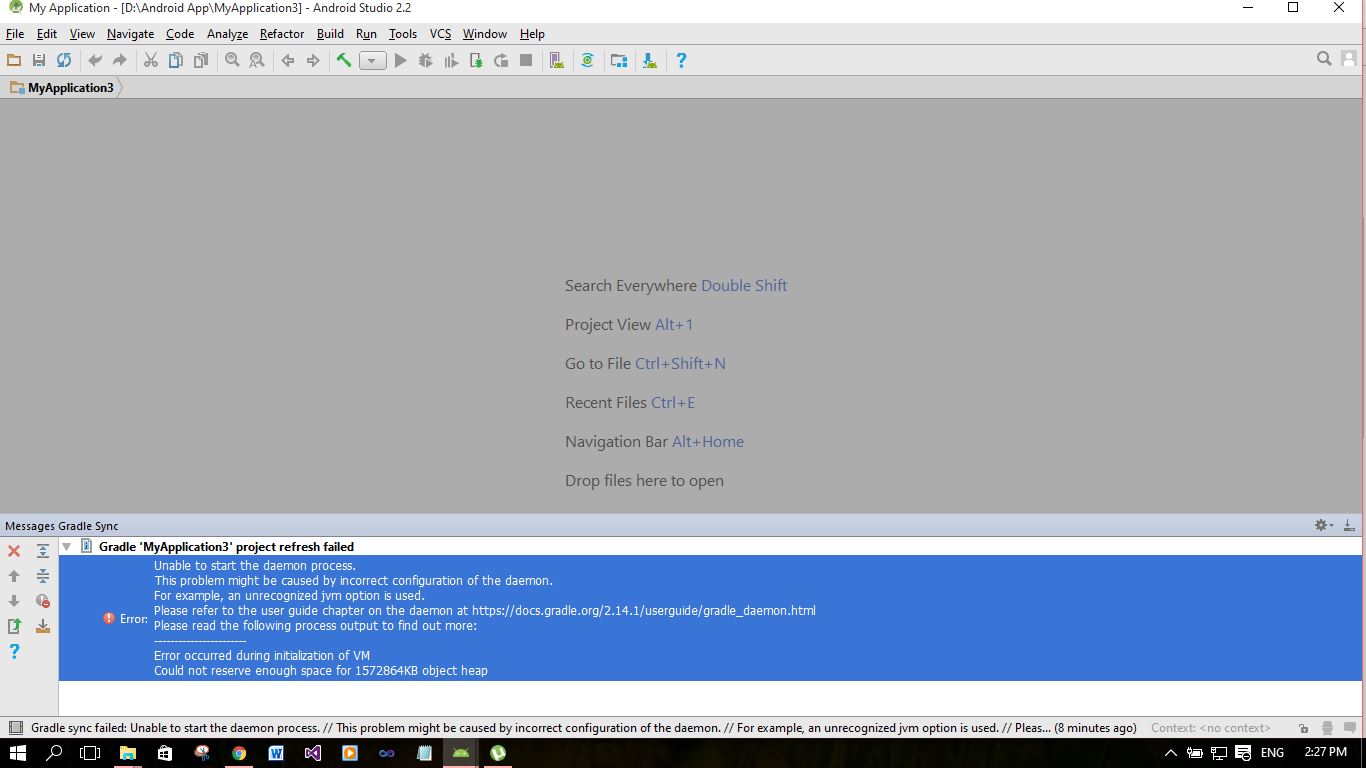Click the Redo arrow in toolbar

pos(120,61)
